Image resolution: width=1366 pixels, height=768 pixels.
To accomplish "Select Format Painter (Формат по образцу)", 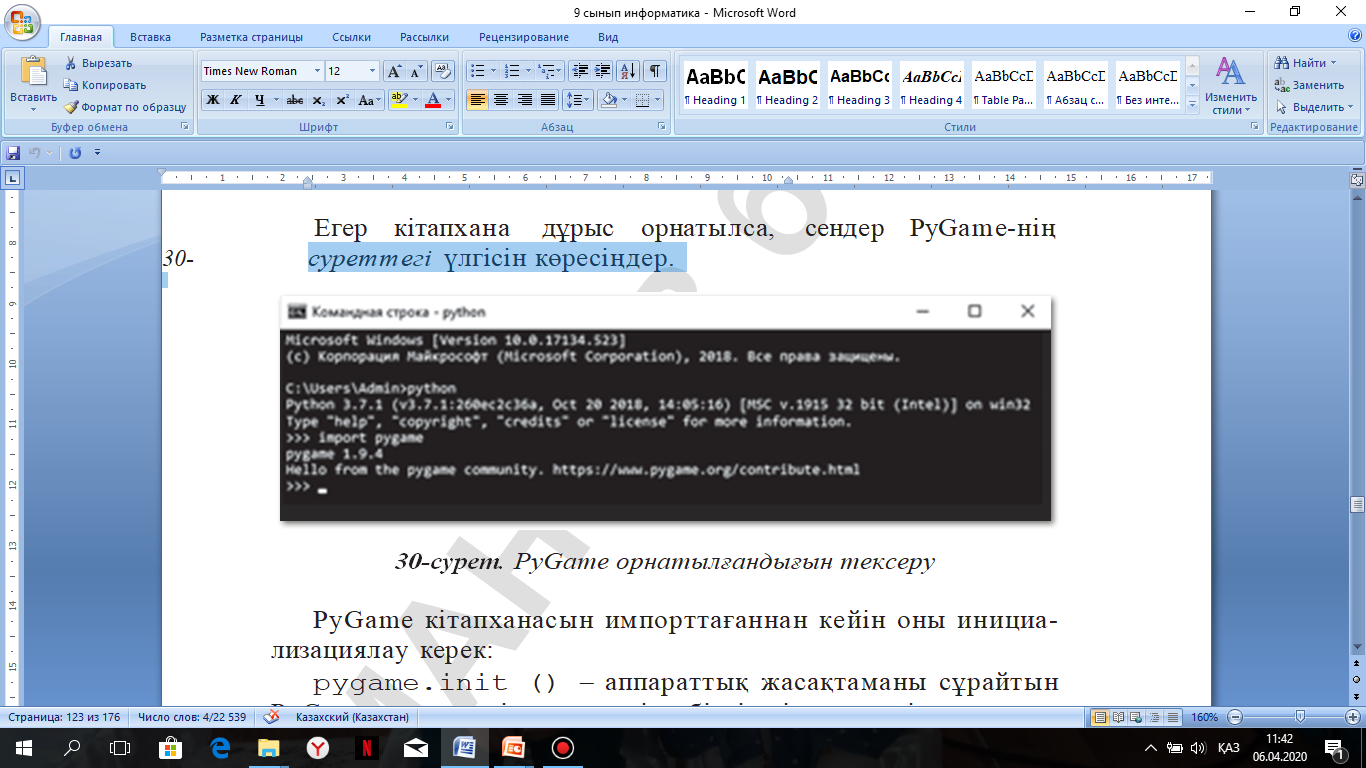I will pos(125,107).
